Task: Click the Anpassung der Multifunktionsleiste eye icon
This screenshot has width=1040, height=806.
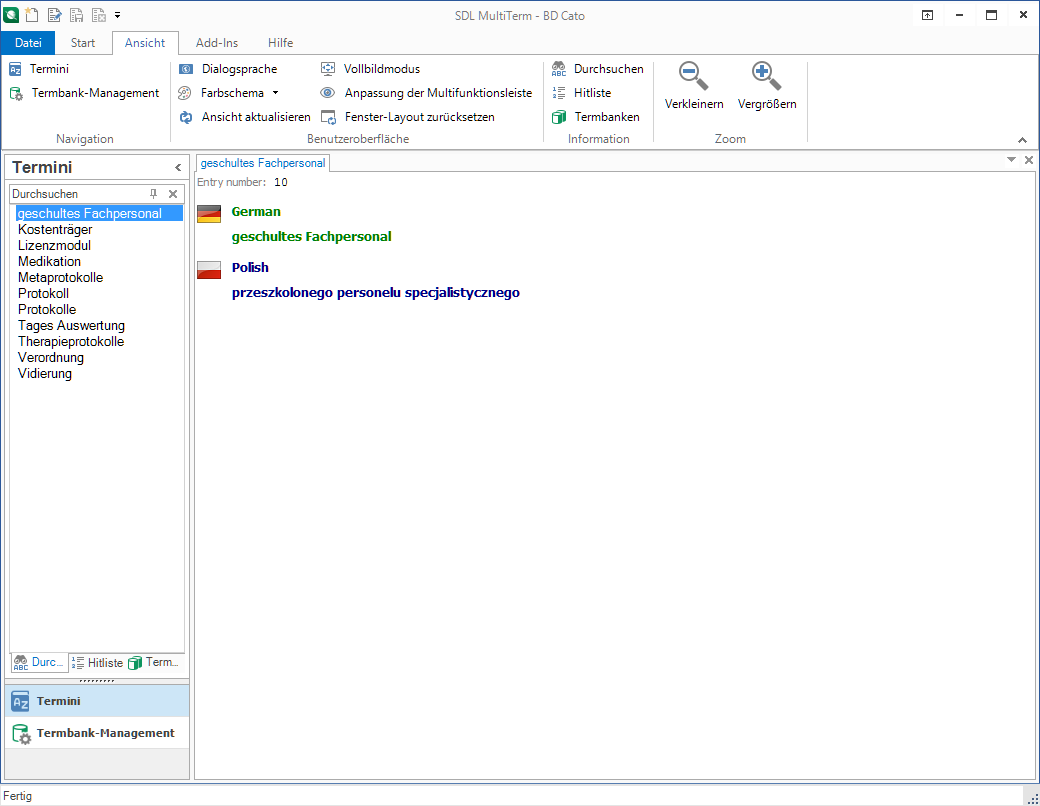Action: [x=328, y=93]
